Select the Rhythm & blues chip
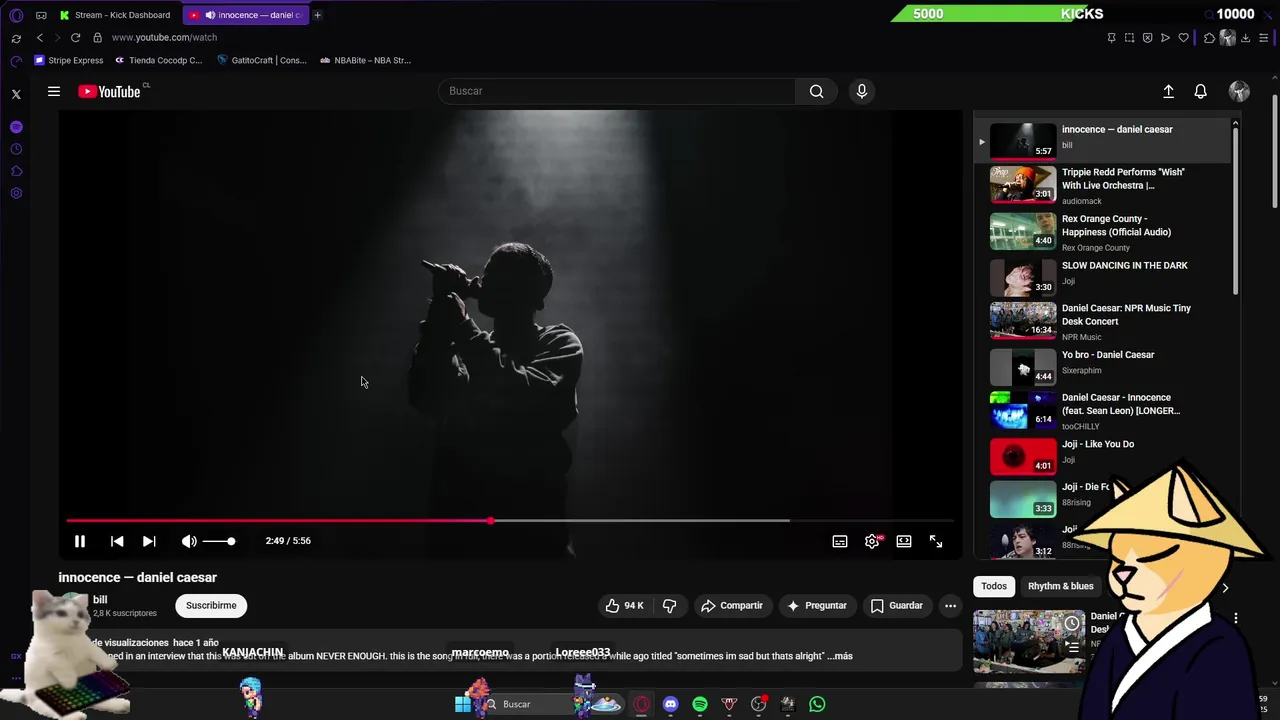1280x720 pixels. pos(1060,586)
